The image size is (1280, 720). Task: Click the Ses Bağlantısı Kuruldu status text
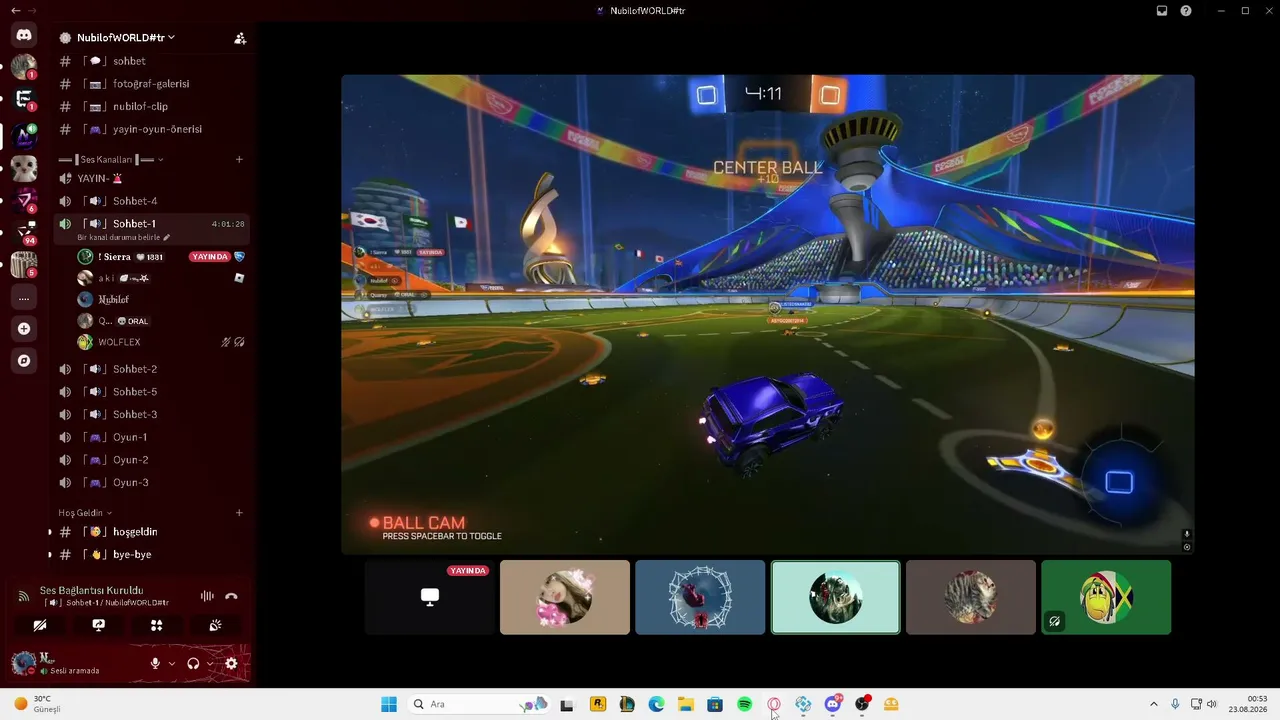92,591
